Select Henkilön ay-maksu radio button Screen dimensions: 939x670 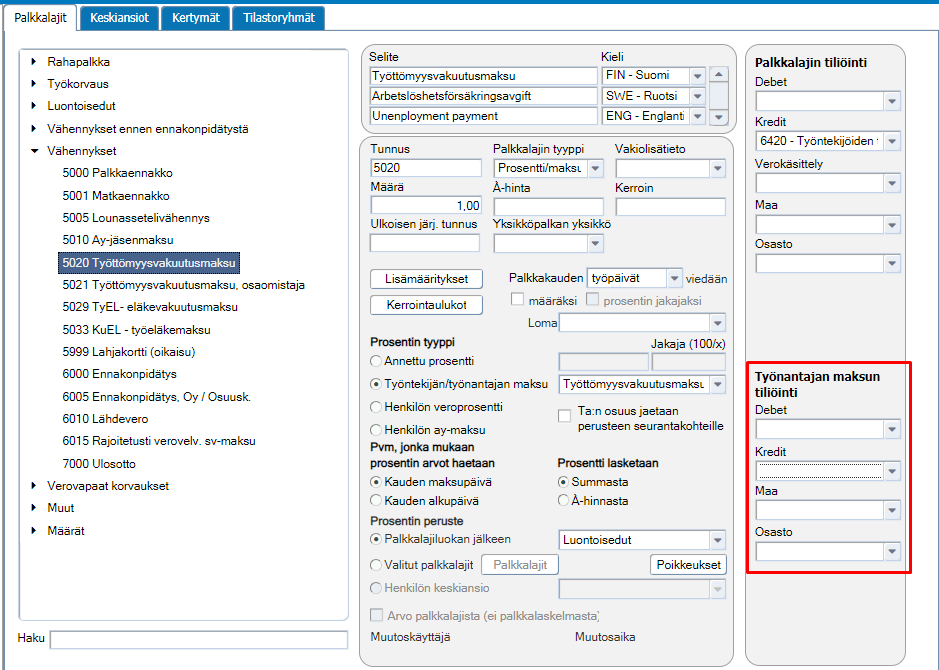coord(376,430)
